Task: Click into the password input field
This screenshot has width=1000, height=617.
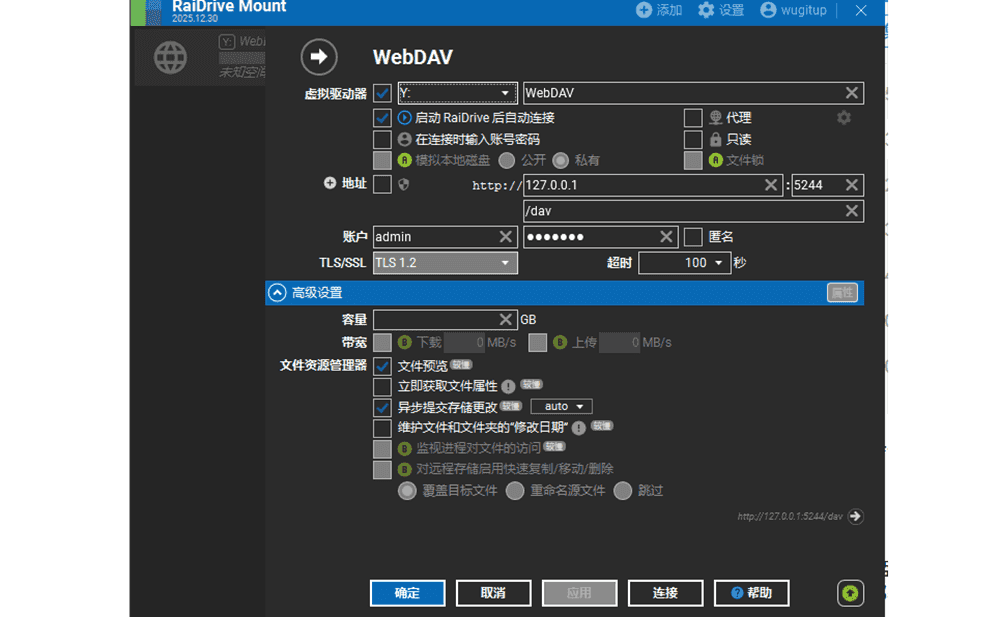Action: coord(590,237)
